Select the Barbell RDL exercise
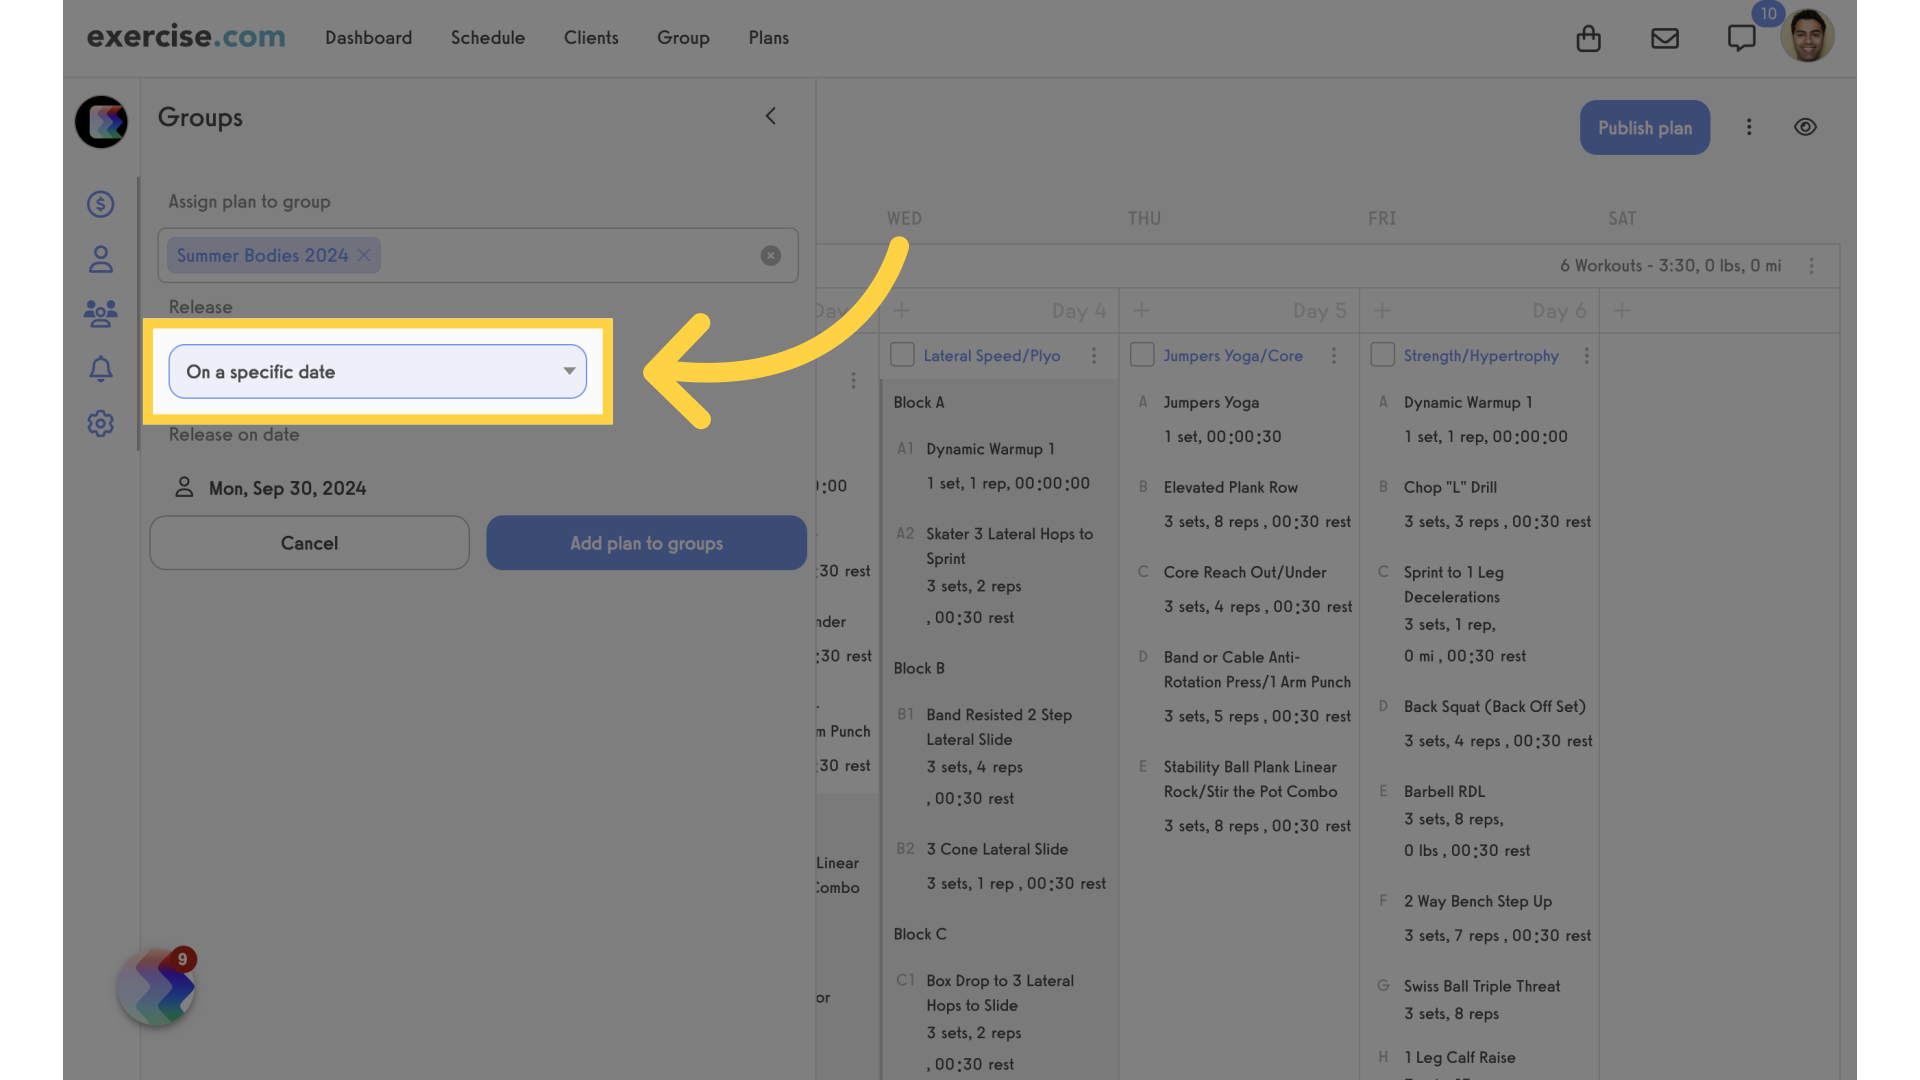The width and height of the screenshot is (1920, 1080). [1444, 792]
